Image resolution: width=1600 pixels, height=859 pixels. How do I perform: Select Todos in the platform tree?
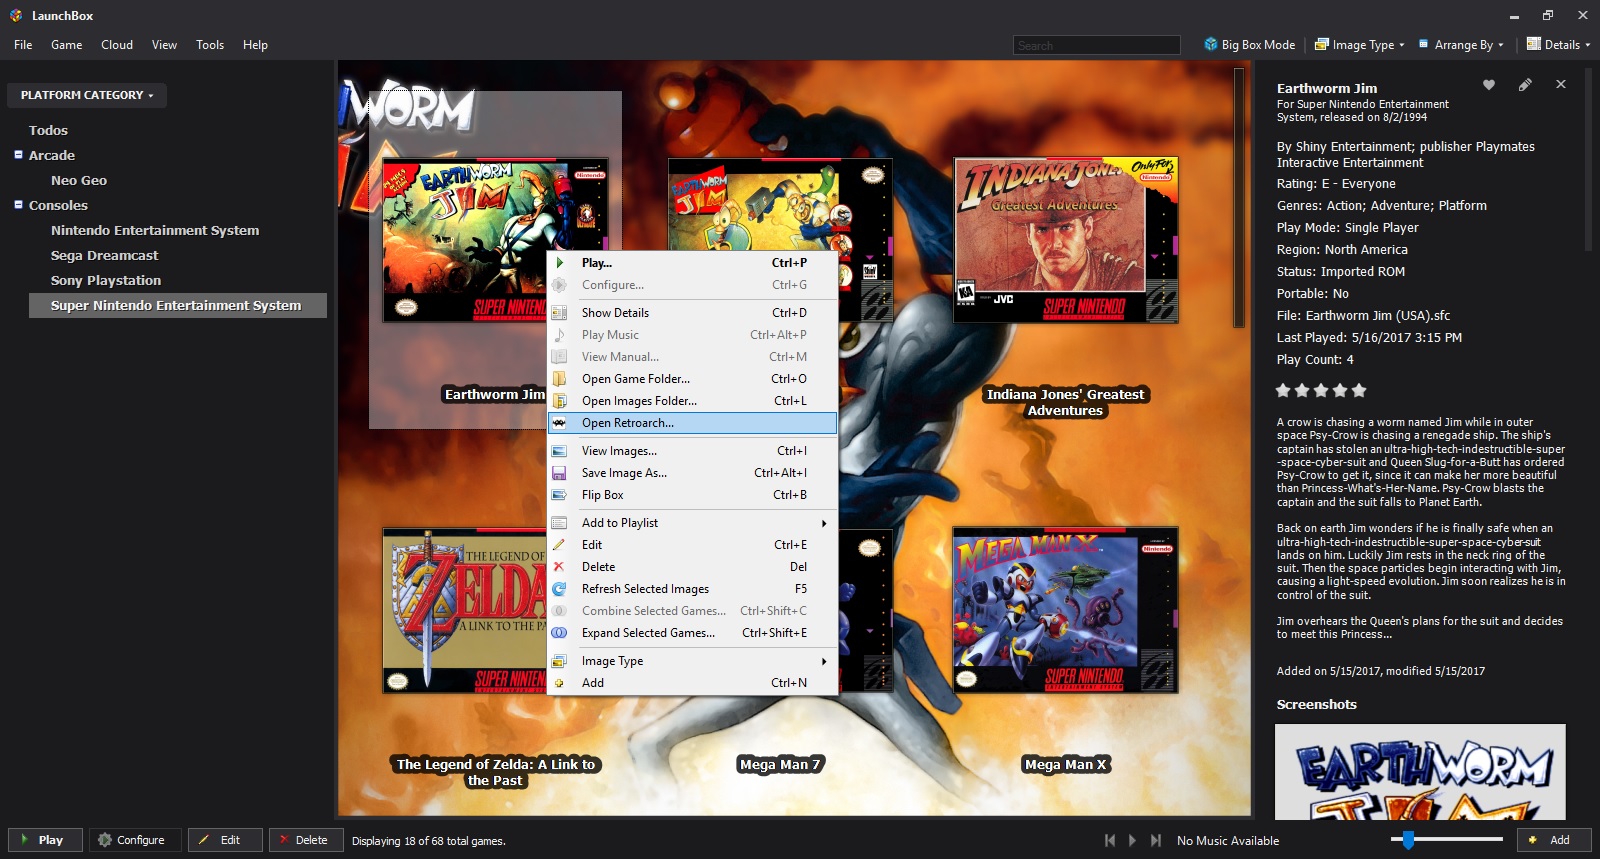coord(48,130)
